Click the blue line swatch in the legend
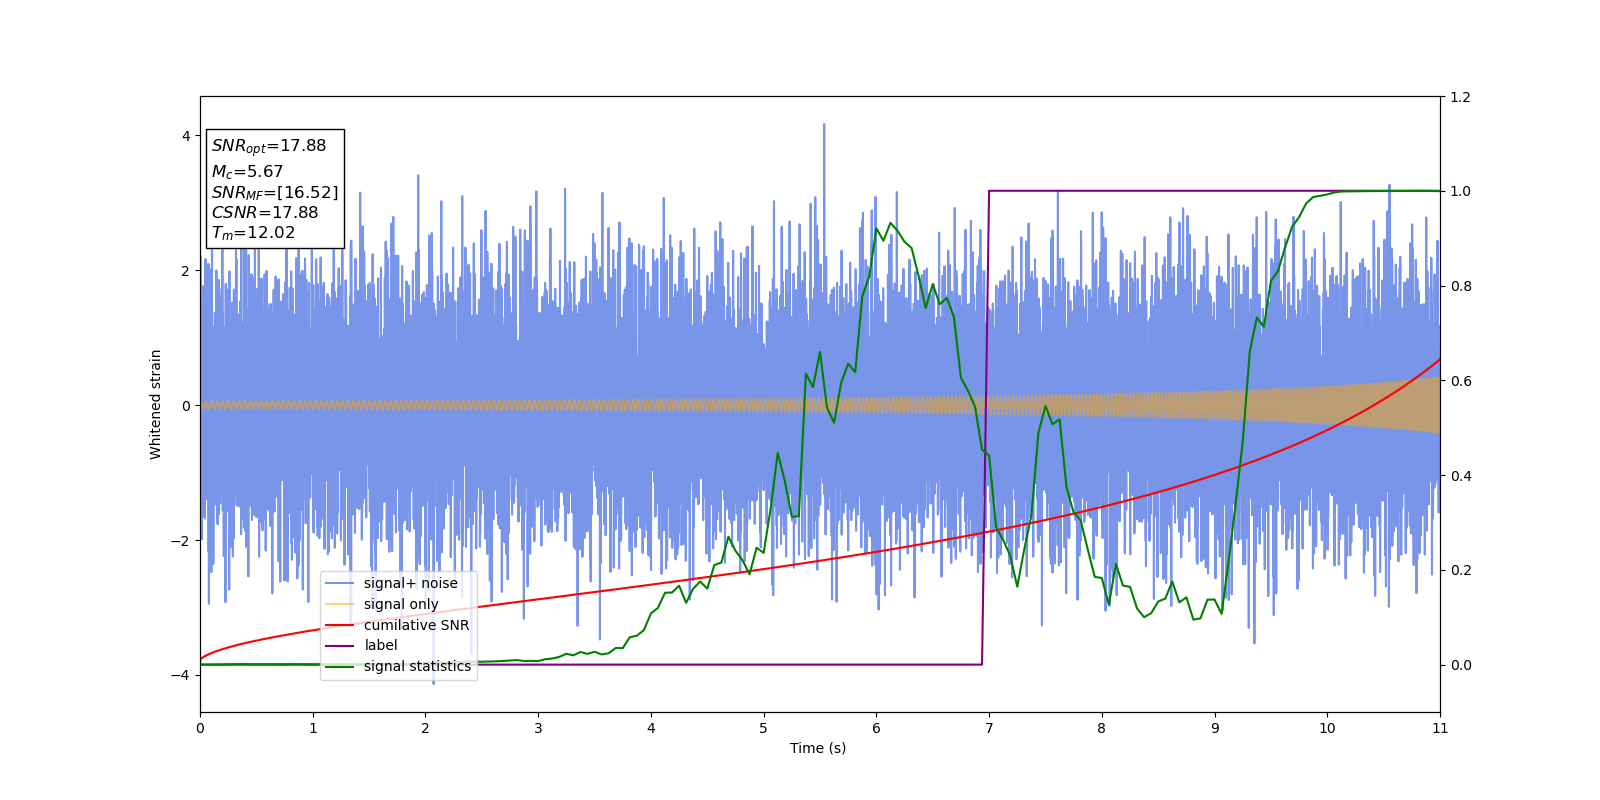Viewport: 1600px width, 800px height. 340,584
